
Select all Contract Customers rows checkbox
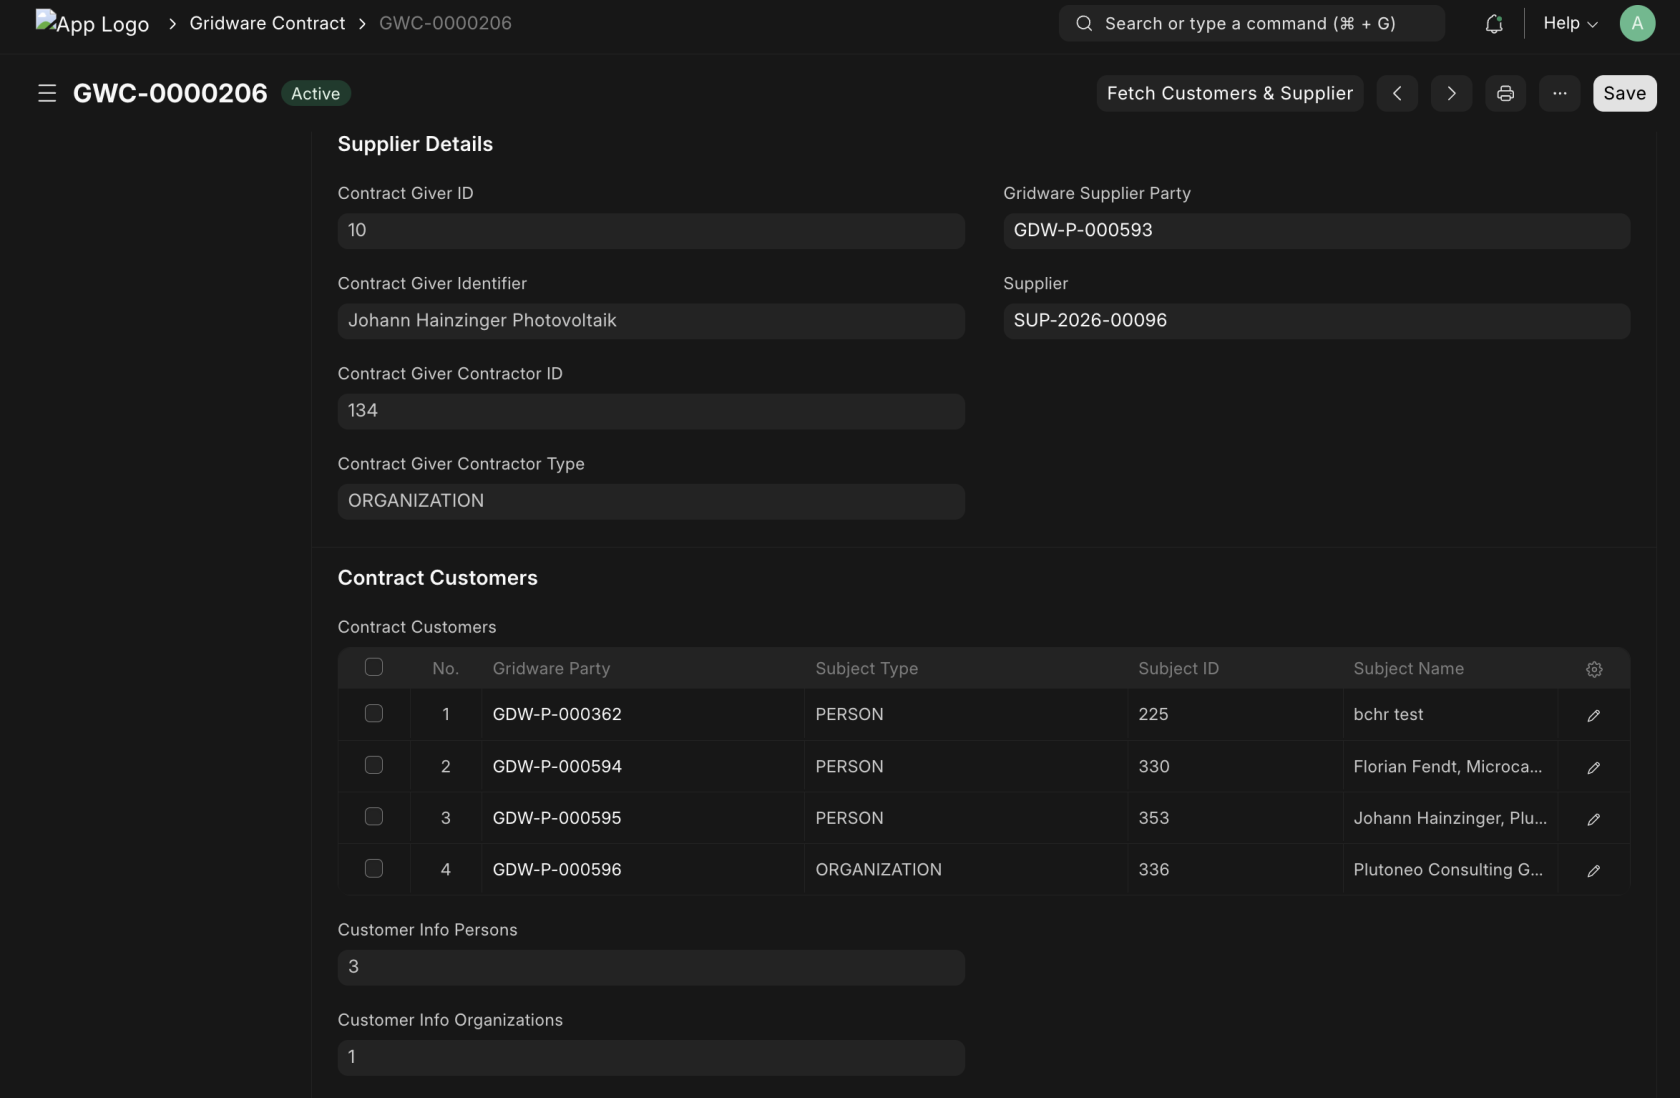374,667
